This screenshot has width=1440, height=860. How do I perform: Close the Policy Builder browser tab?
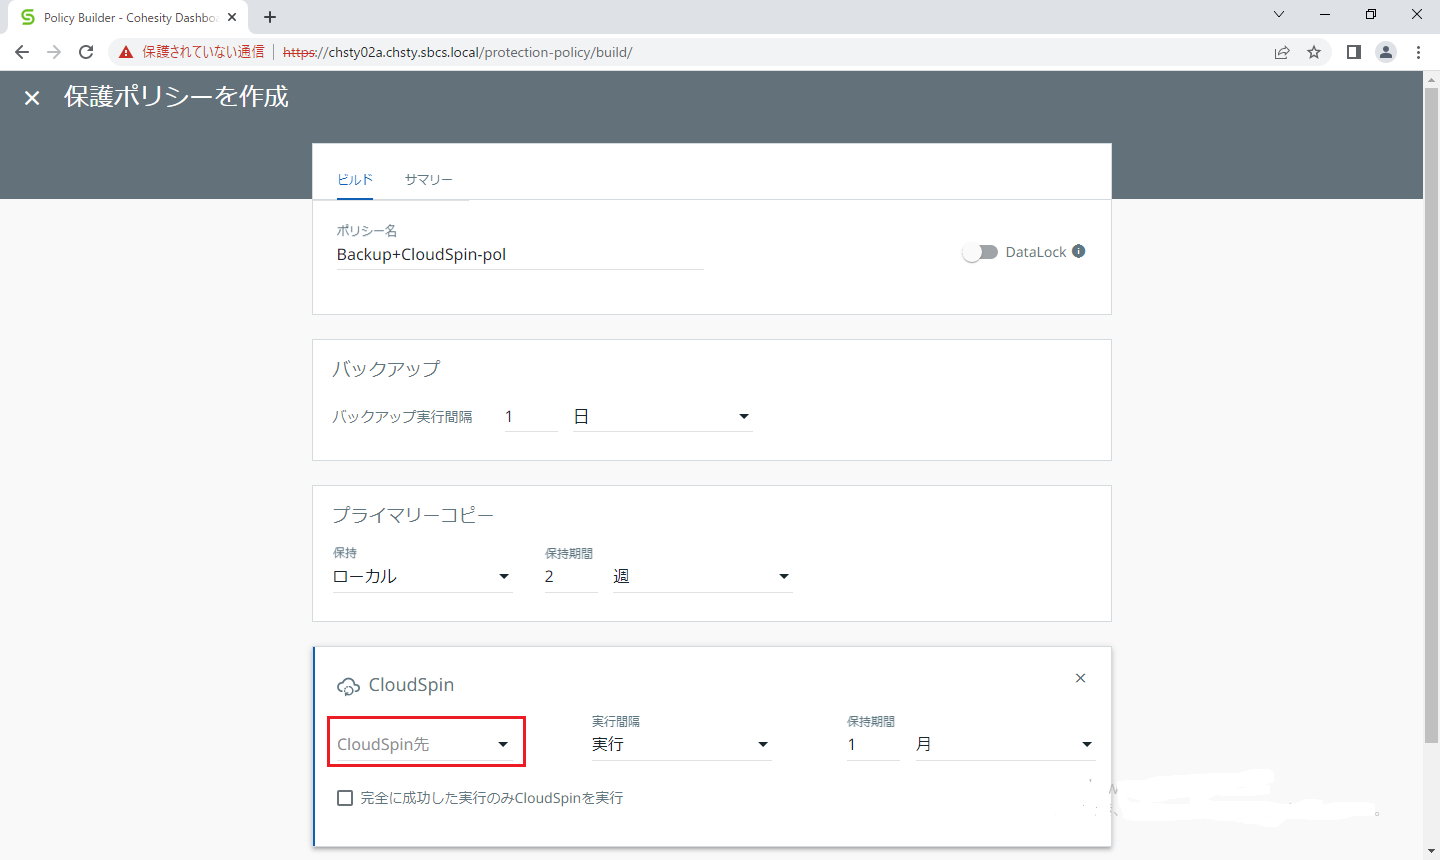click(x=232, y=17)
